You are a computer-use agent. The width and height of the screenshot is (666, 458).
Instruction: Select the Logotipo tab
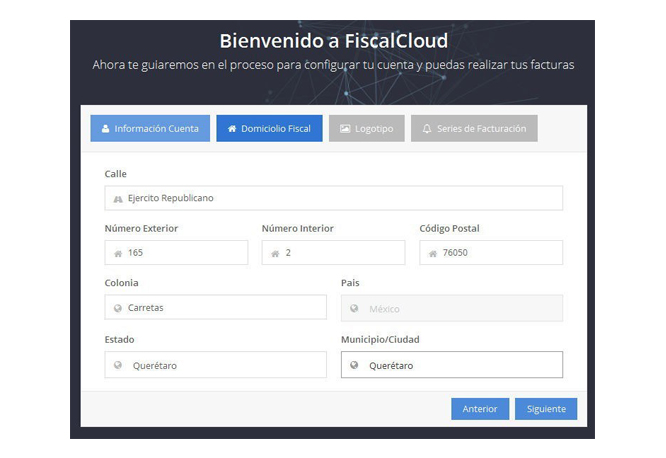[x=367, y=128]
